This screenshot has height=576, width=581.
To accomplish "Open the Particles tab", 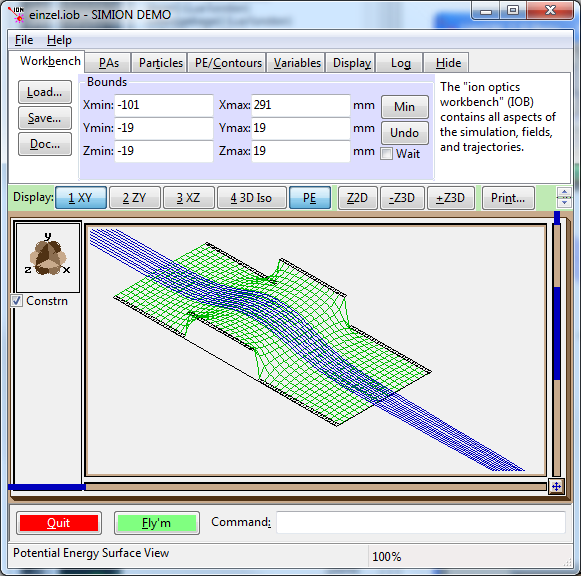I will pyautogui.click(x=160, y=63).
